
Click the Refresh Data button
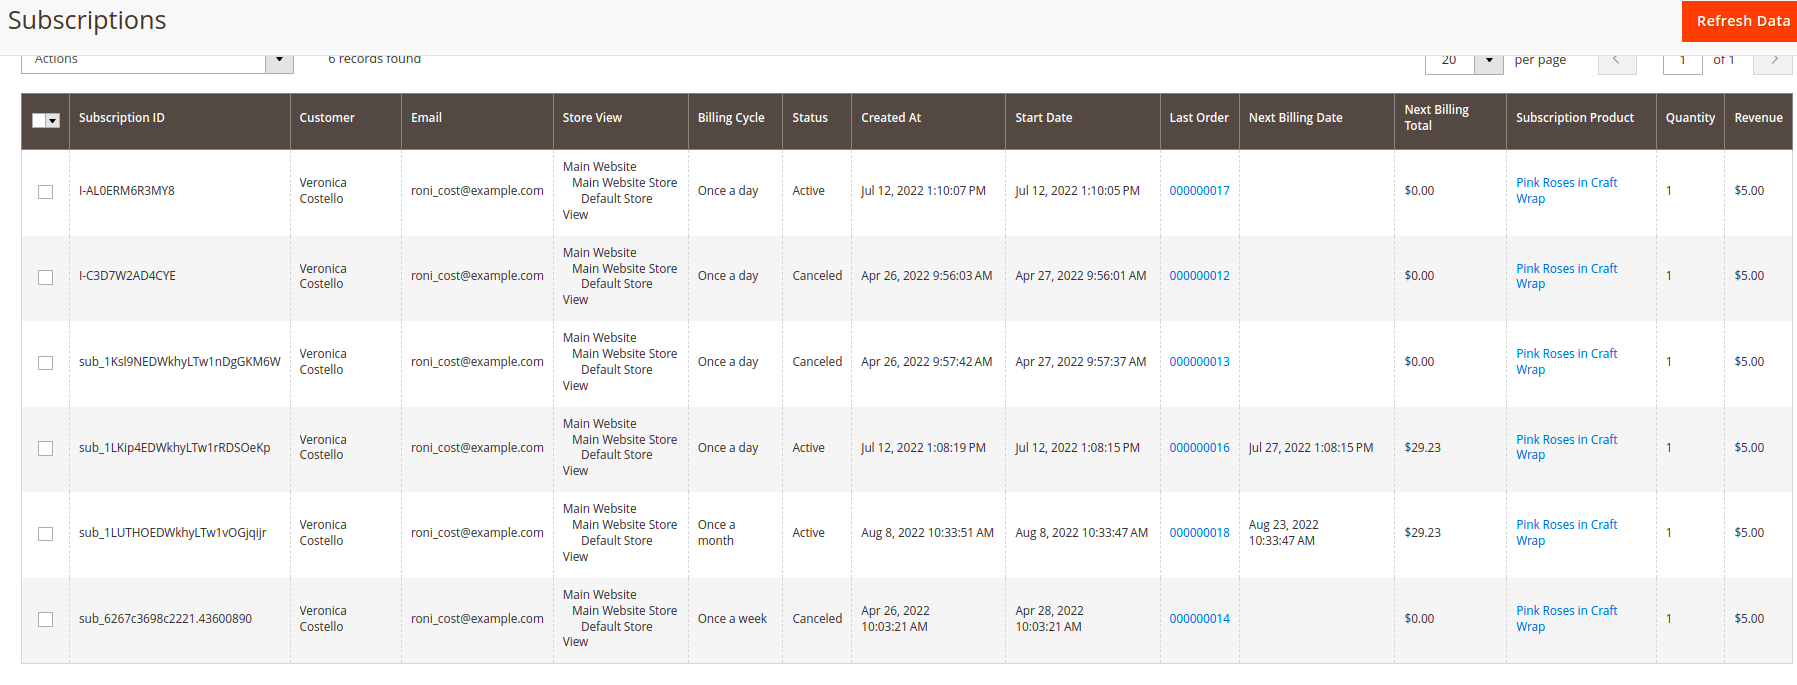click(1739, 21)
